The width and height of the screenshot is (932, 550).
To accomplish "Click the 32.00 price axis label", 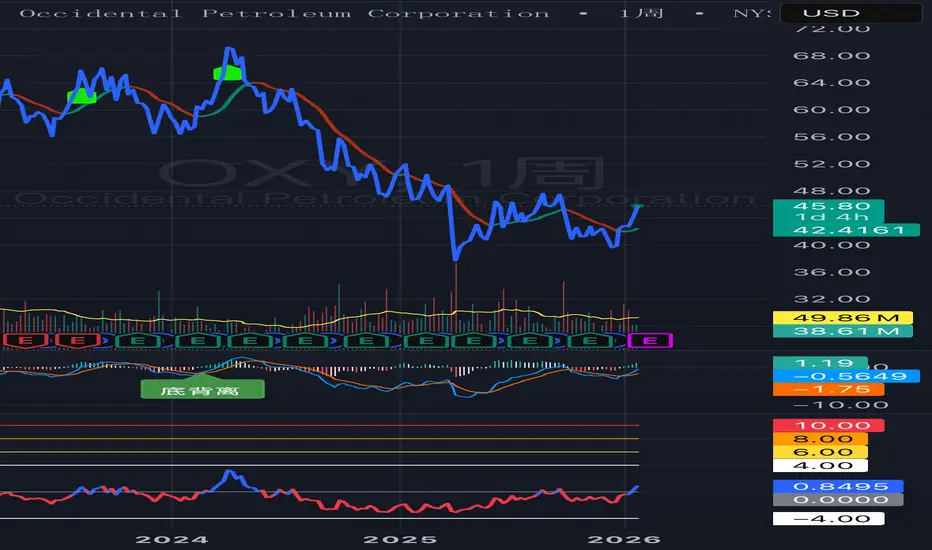I will click(832, 299).
